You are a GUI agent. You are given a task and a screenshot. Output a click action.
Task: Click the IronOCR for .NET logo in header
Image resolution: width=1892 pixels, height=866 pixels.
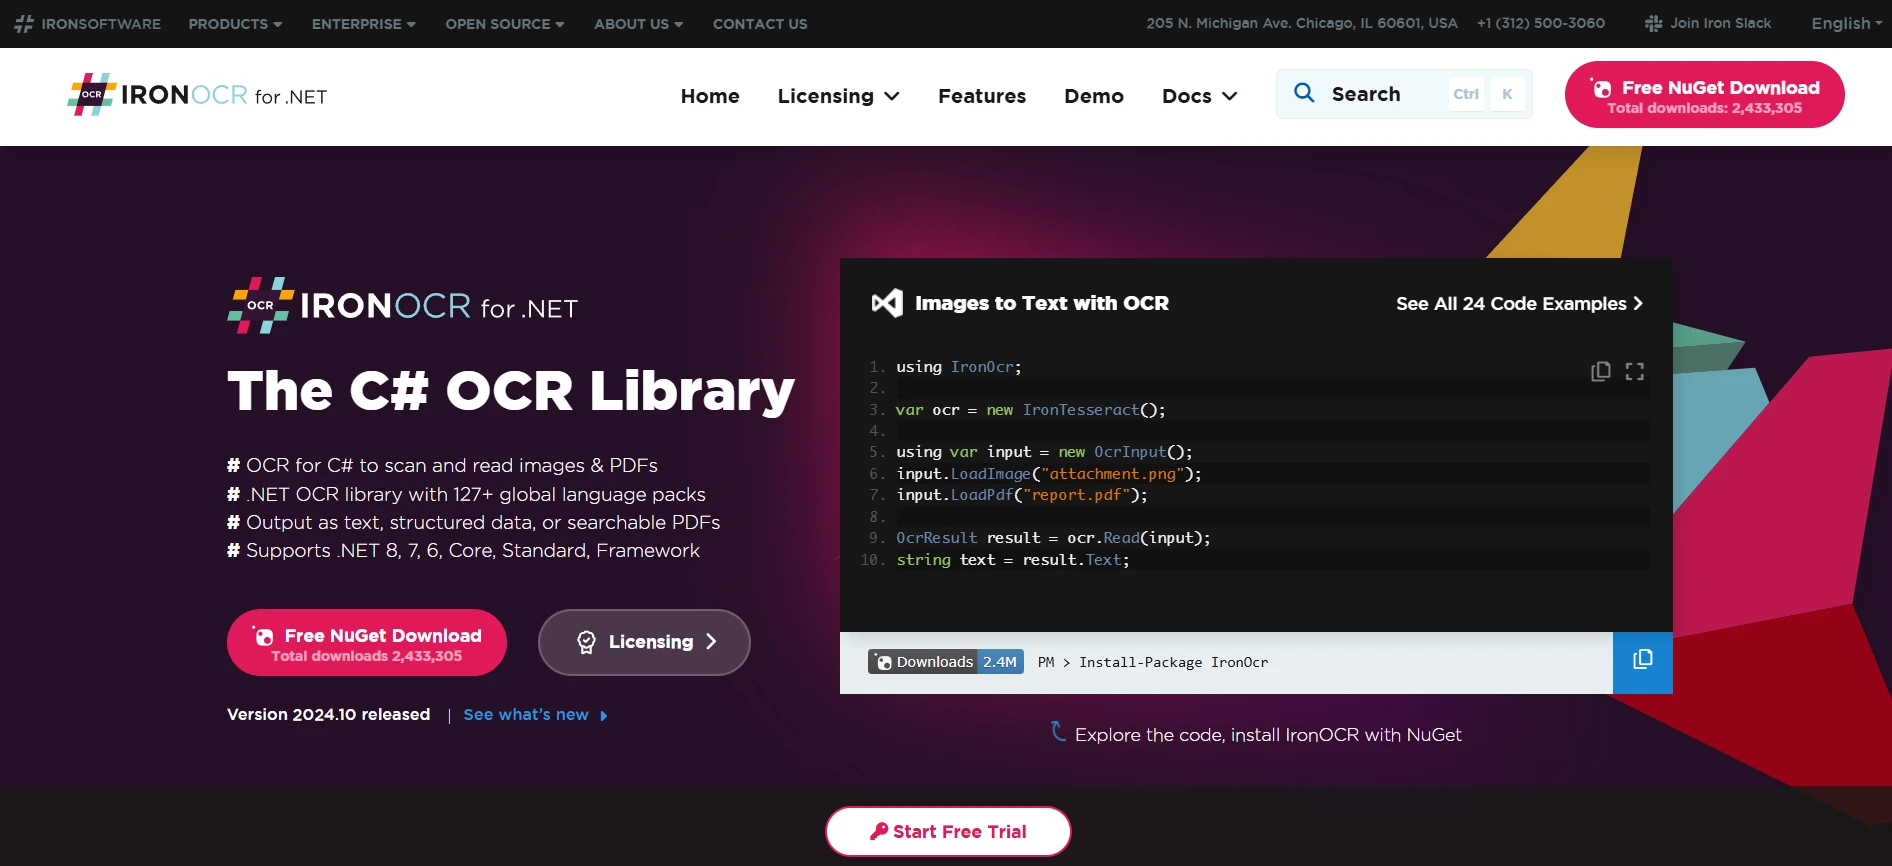(x=197, y=96)
